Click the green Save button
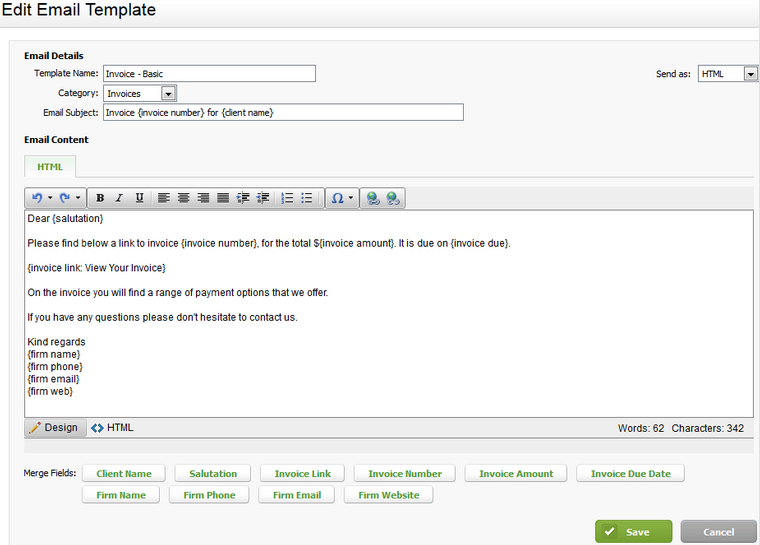Screen dimensions: 760x545 tap(633, 532)
